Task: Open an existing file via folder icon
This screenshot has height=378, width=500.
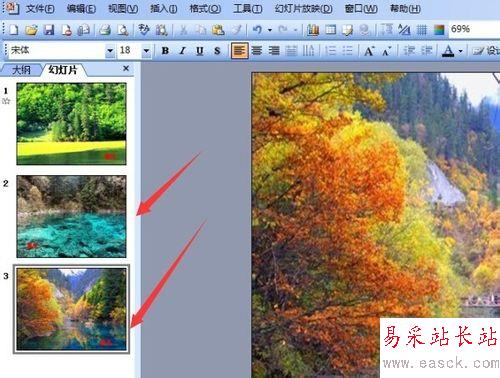Action: click(31, 30)
